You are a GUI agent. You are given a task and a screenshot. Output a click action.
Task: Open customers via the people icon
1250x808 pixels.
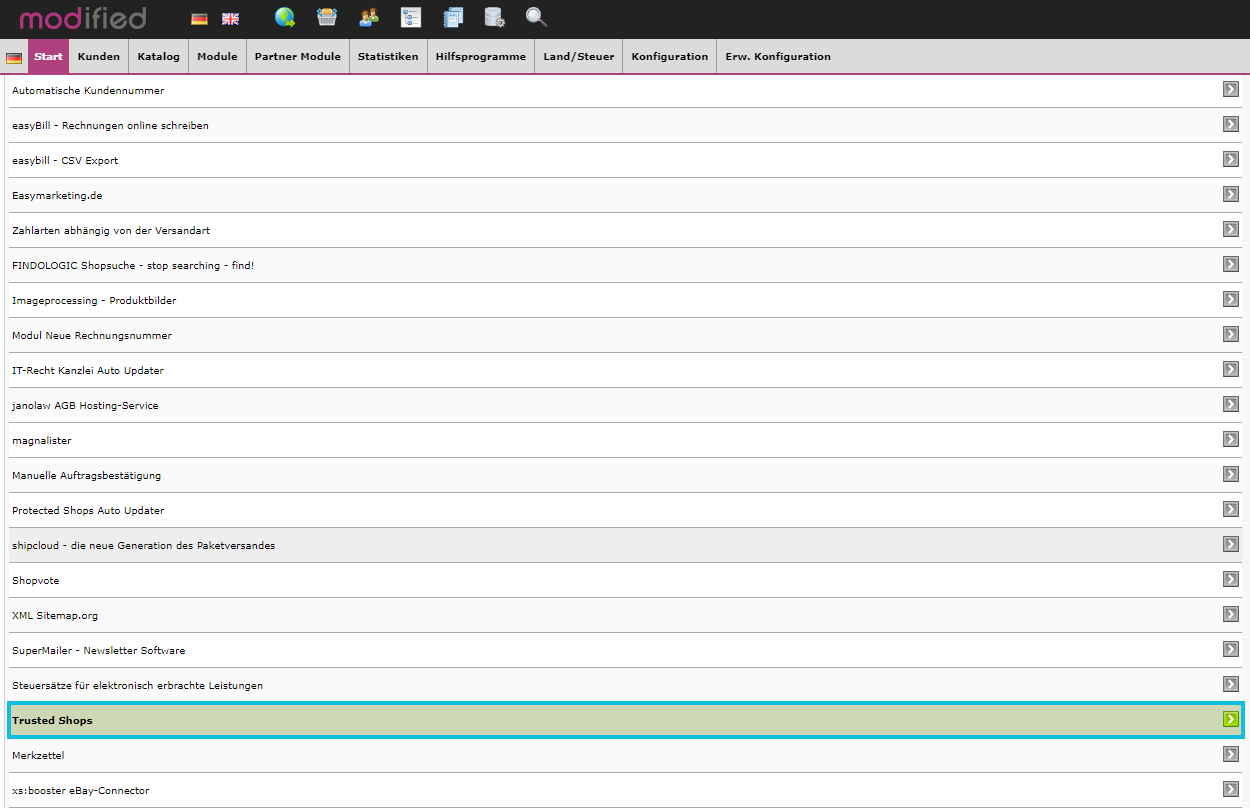coord(369,17)
